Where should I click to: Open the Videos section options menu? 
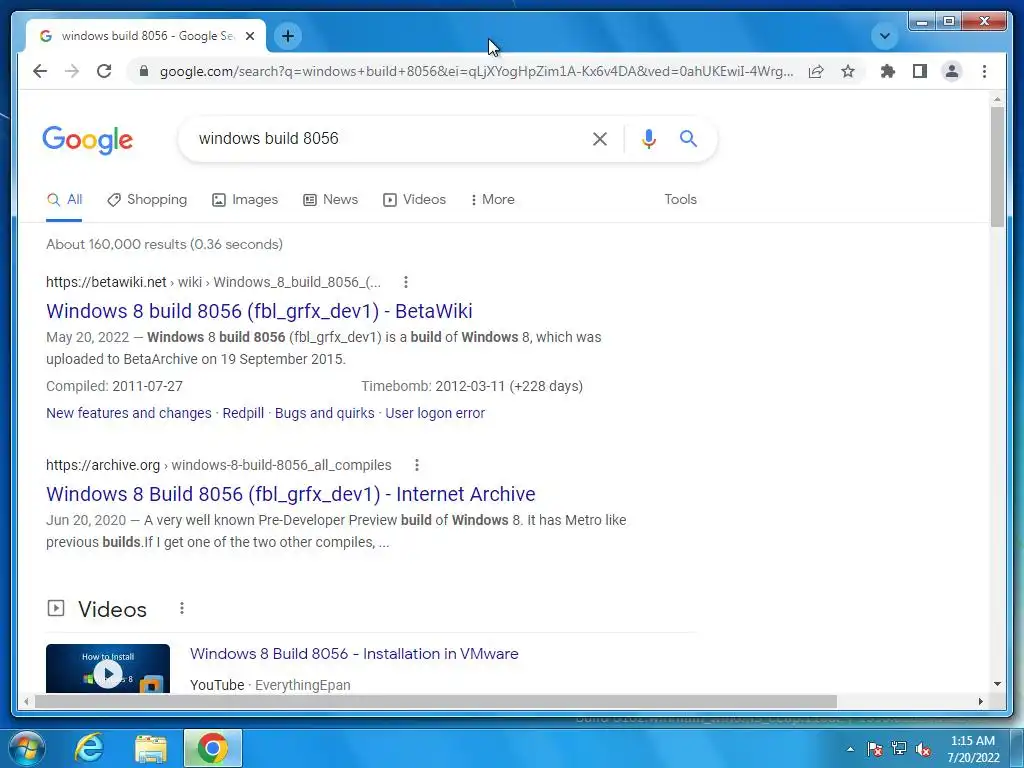coord(182,609)
